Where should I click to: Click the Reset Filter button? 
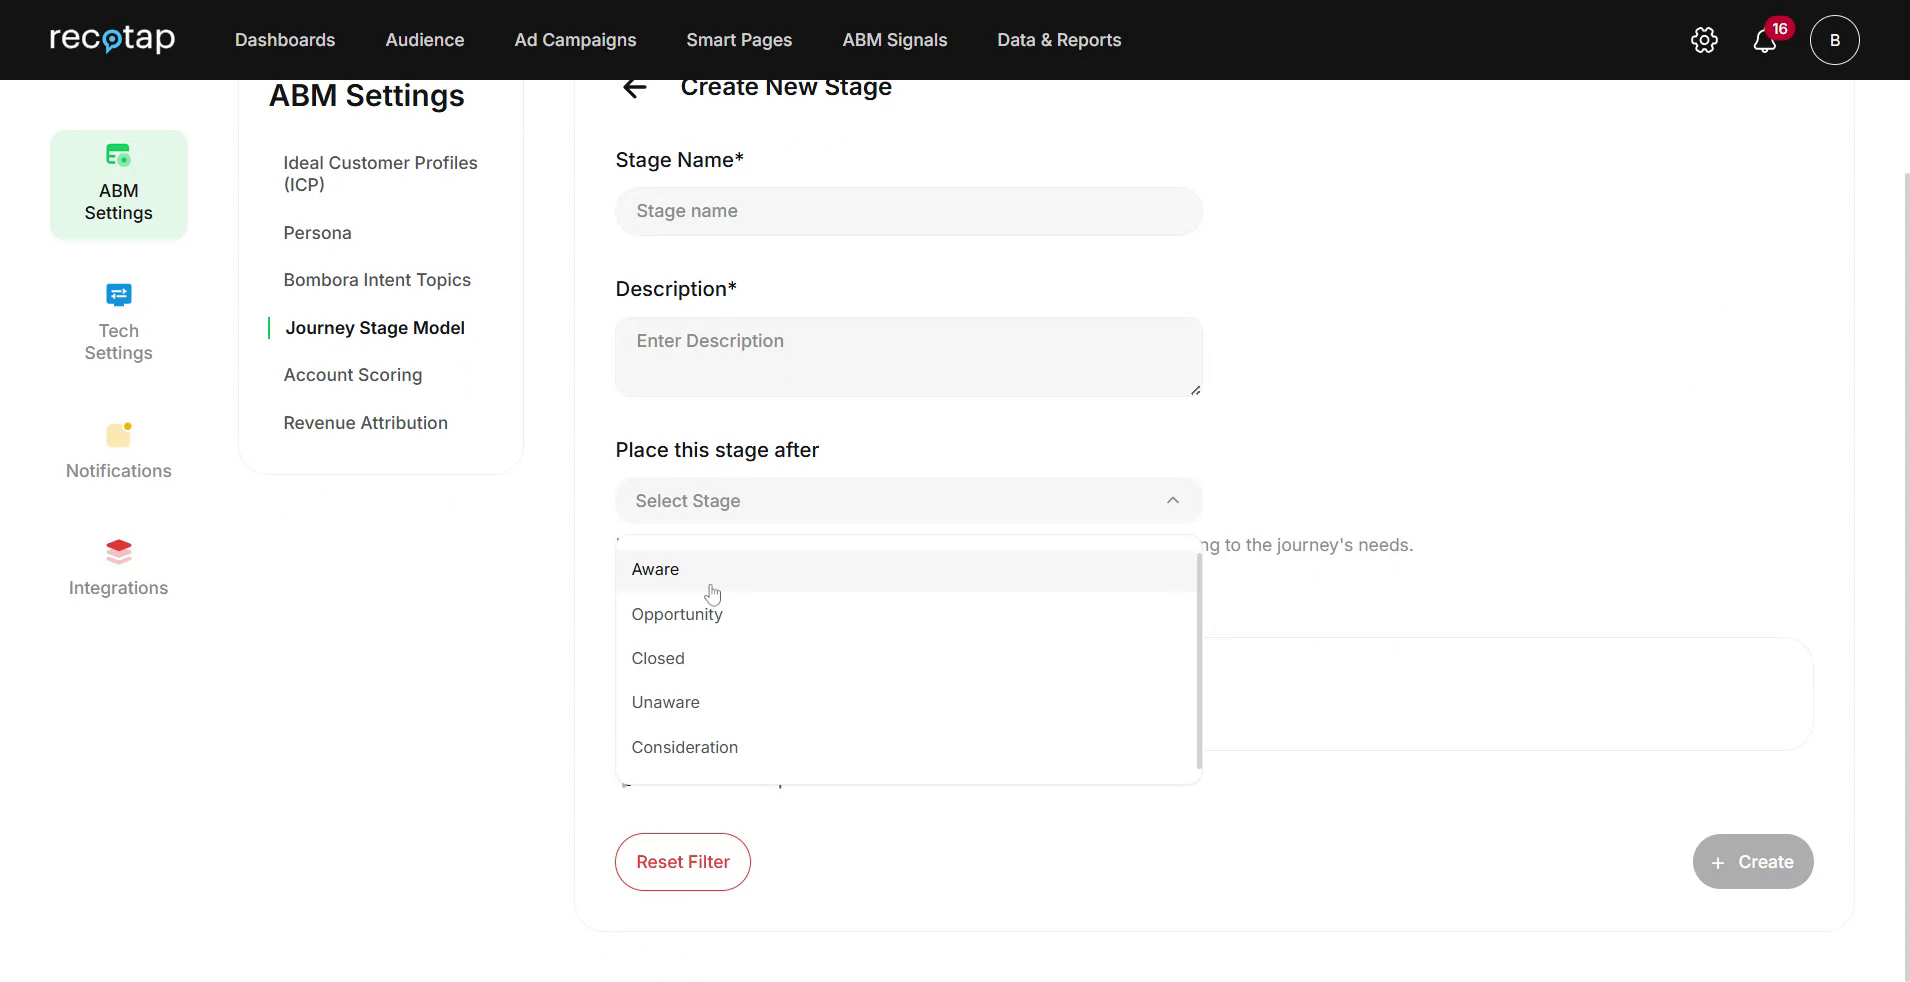coord(682,861)
